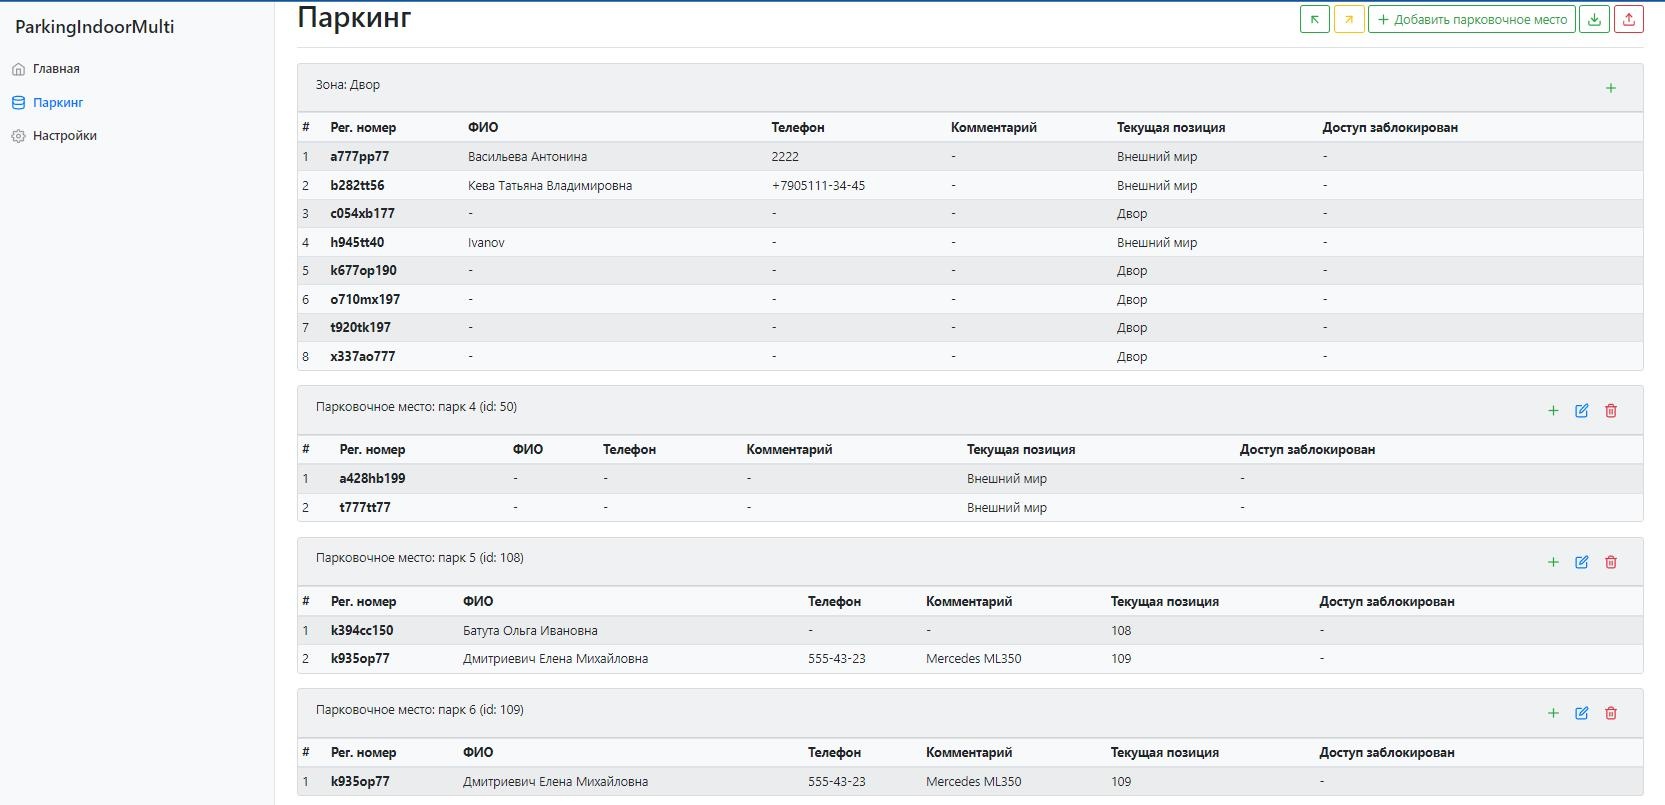The height and width of the screenshot is (805, 1665).
Task: Open the Настройки sidebar item
Action: [65, 136]
